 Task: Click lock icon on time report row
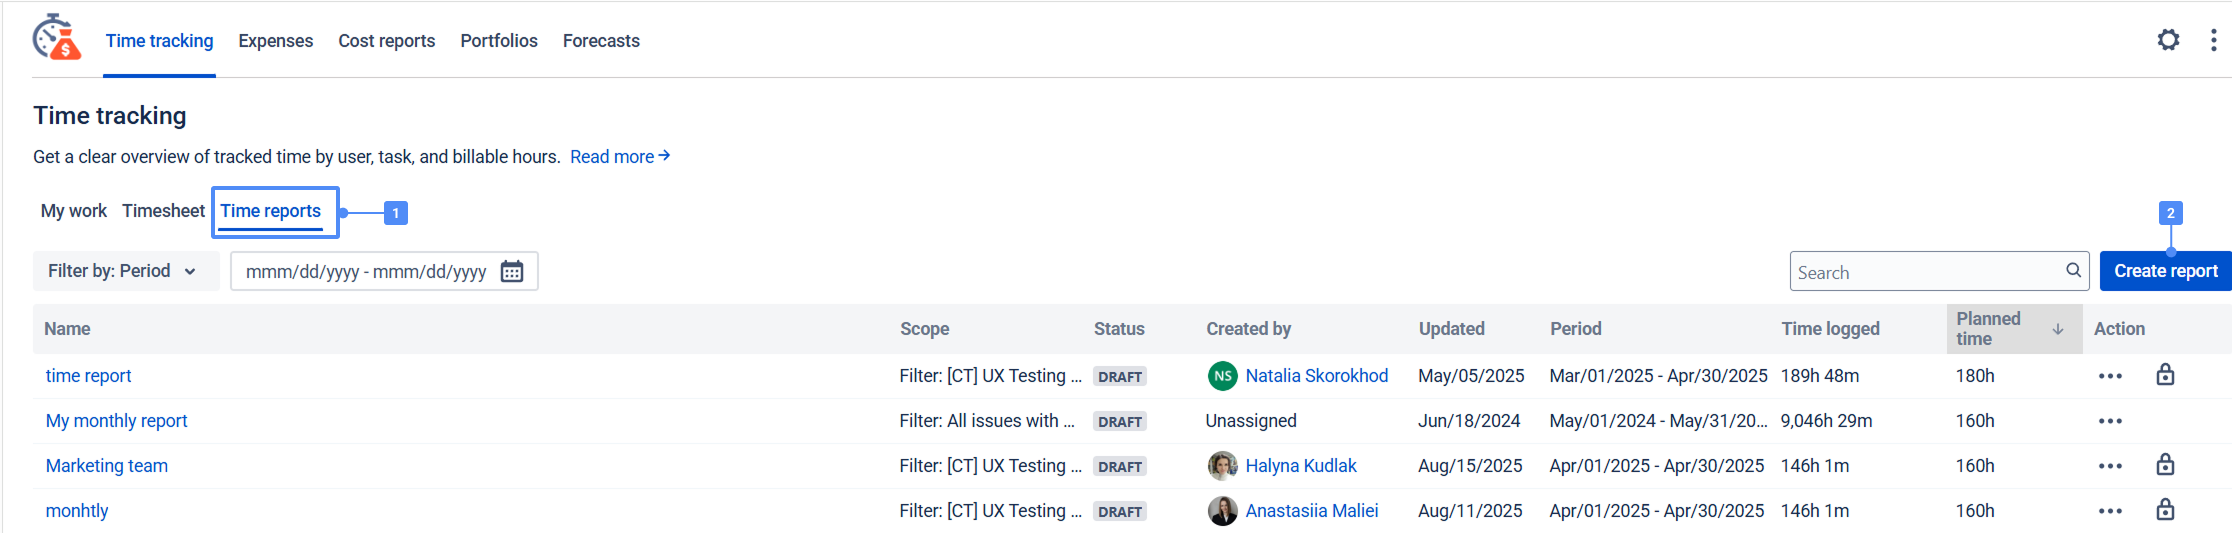2165,375
